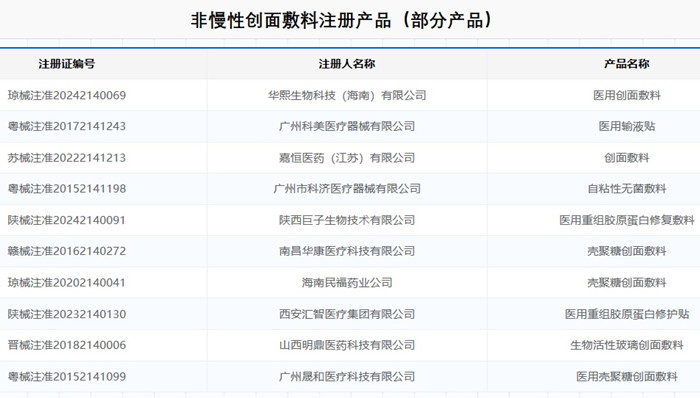This screenshot has height=398, width=700.
Task: Click the 产品名称 column header
Action: tap(627, 64)
